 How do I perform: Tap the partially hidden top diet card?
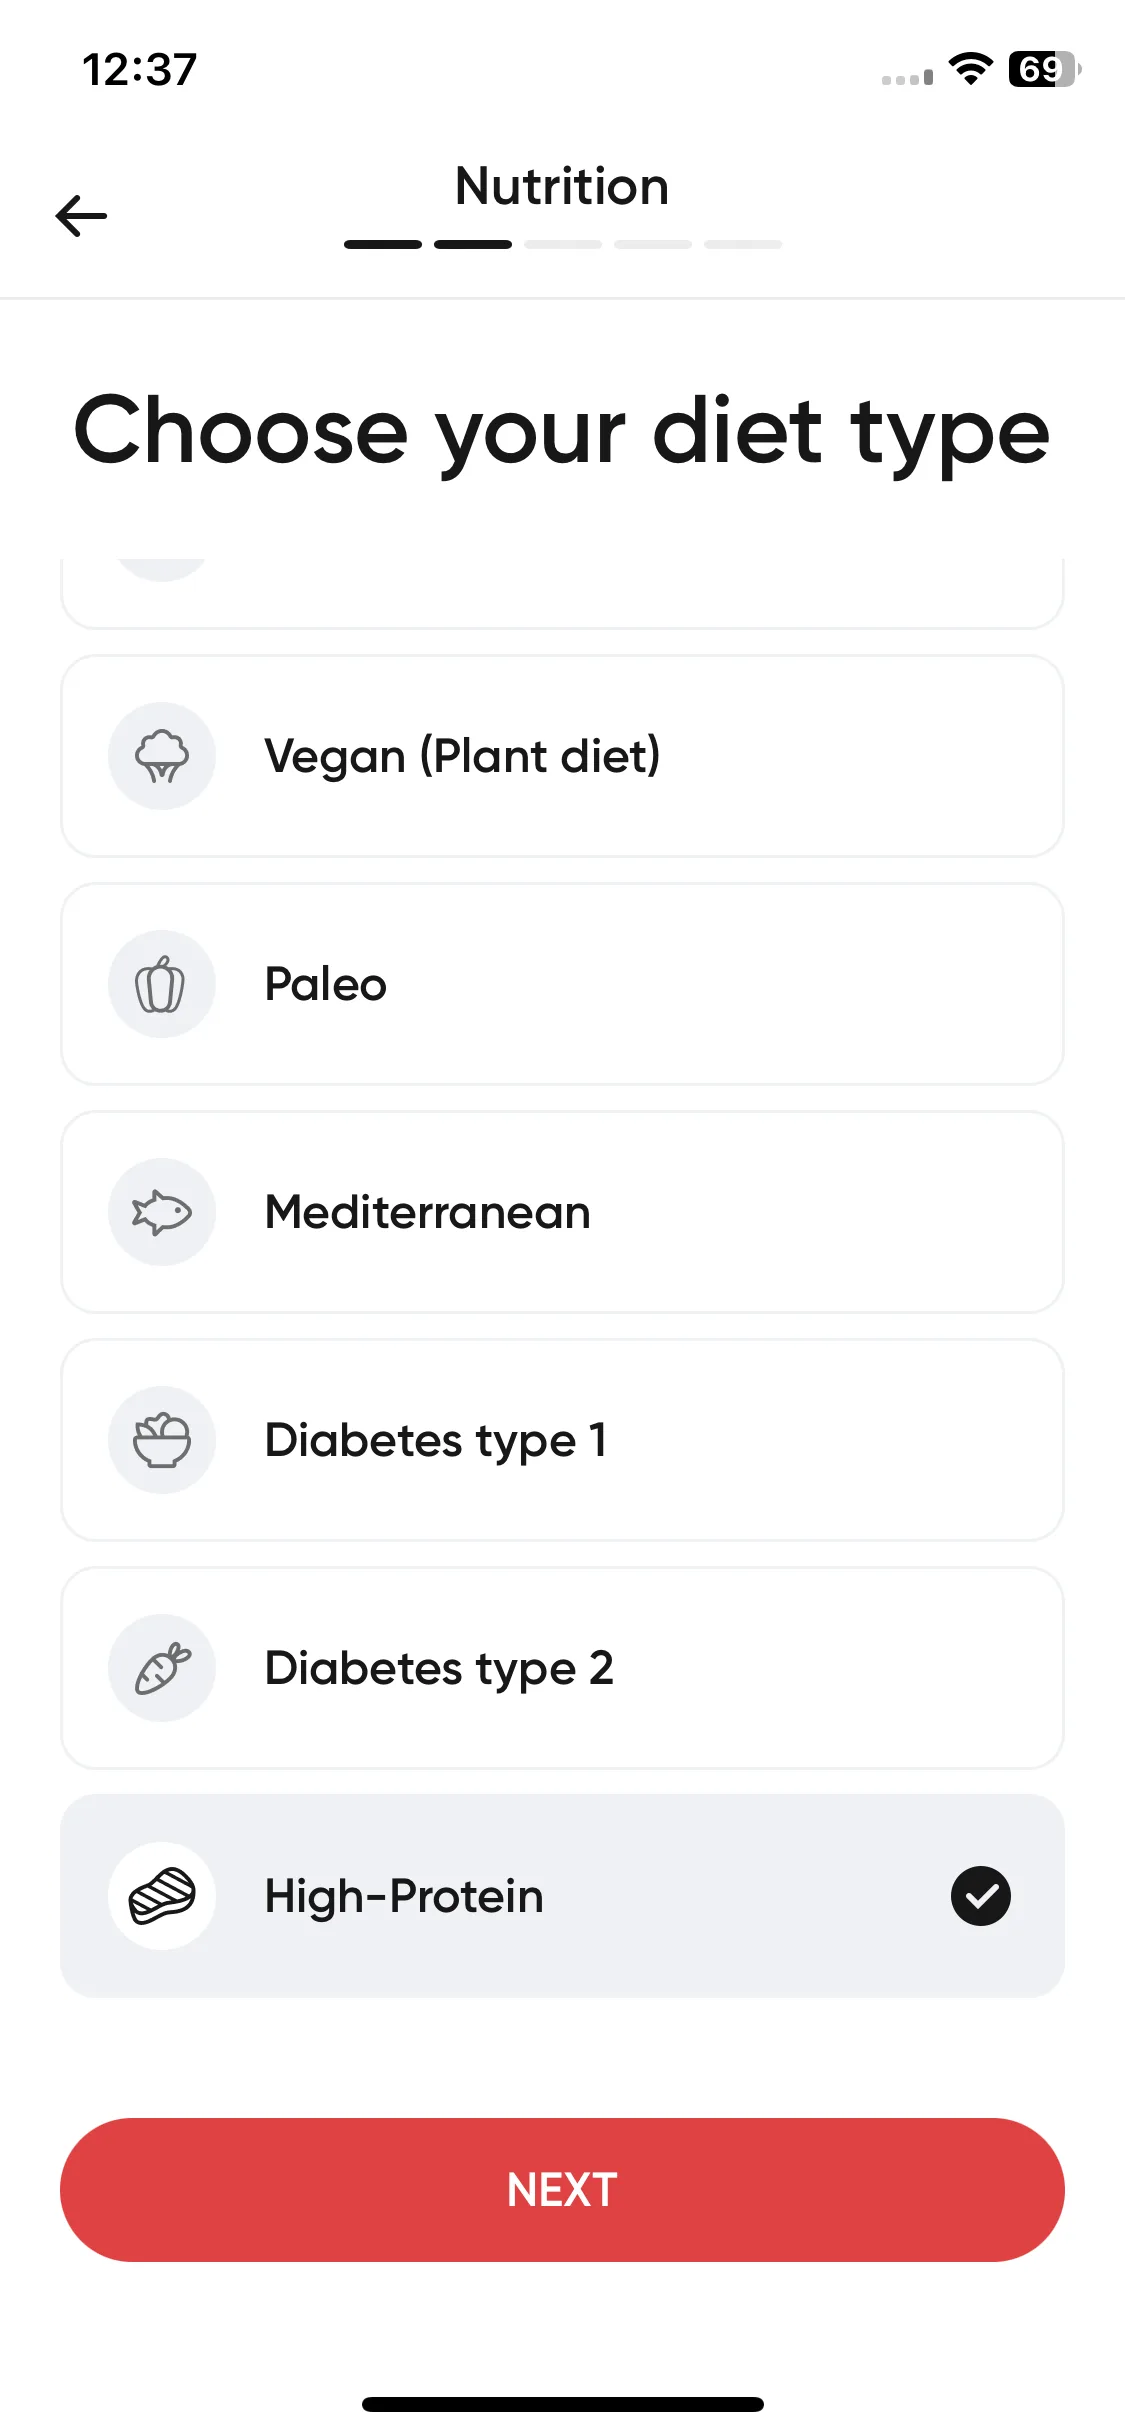[562, 594]
